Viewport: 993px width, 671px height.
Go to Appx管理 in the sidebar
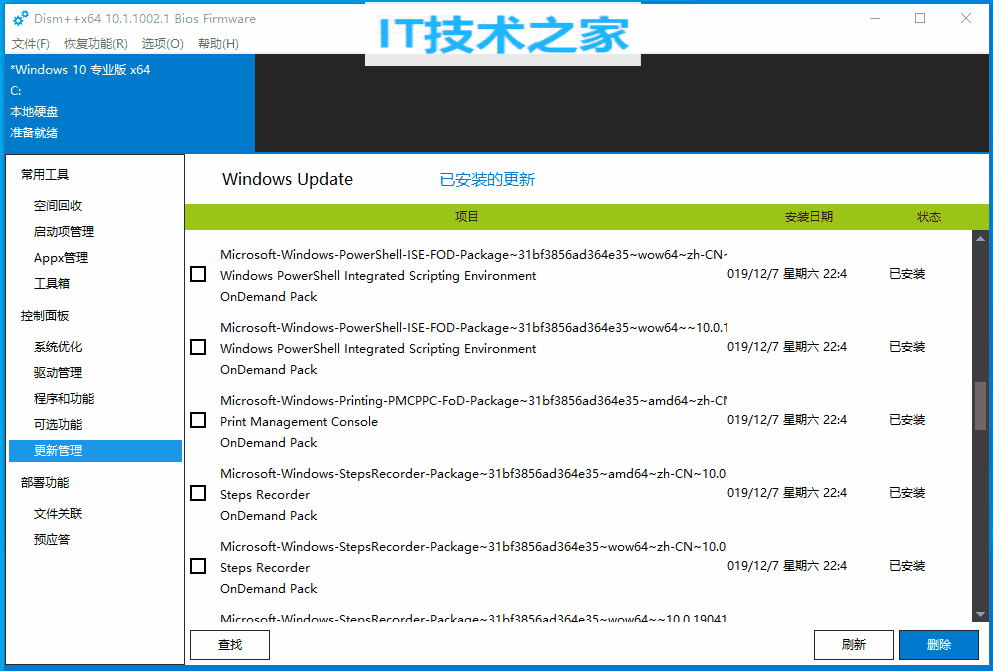61,257
